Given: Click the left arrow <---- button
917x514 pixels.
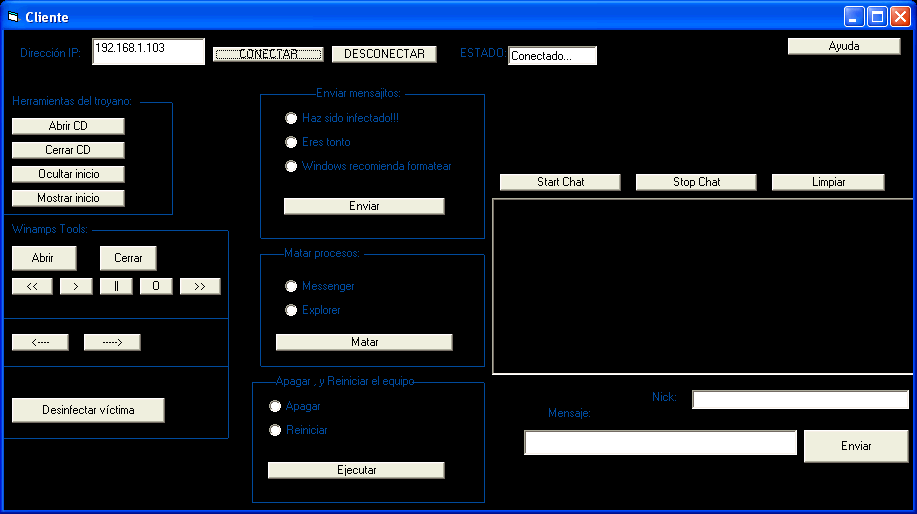Looking at the screenshot, I should (40, 342).
